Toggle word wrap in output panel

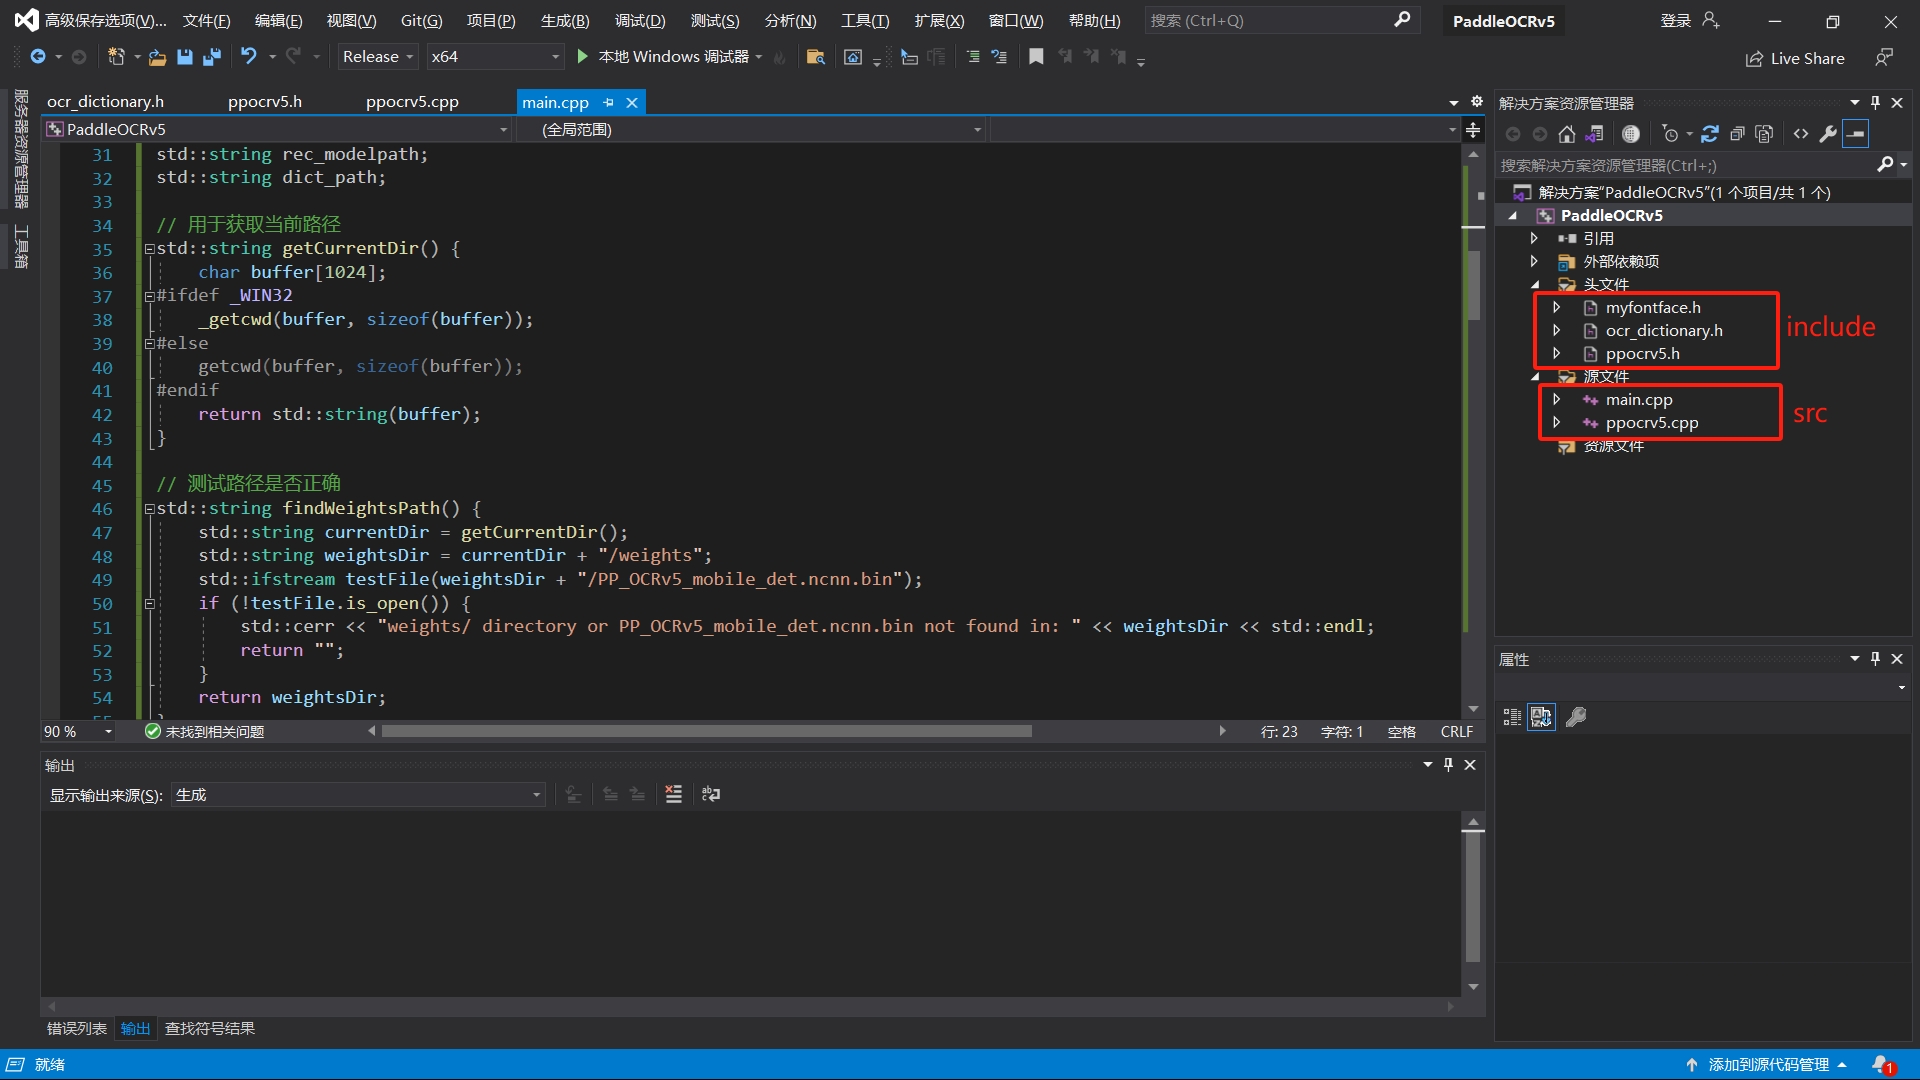click(711, 795)
